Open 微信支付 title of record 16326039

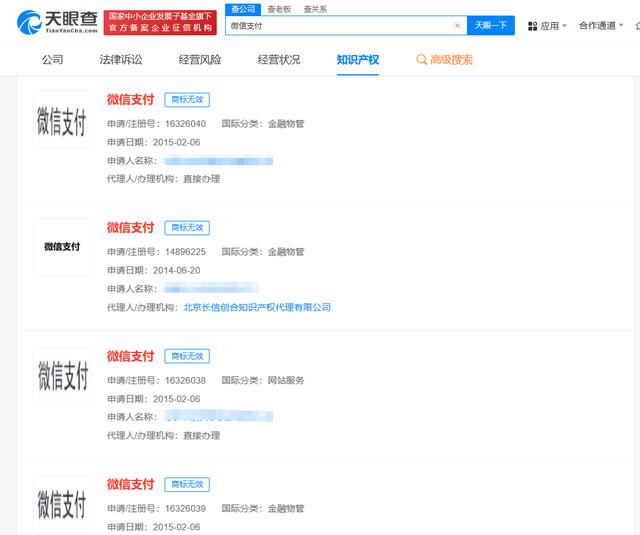pyautogui.click(x=130, y=484)
